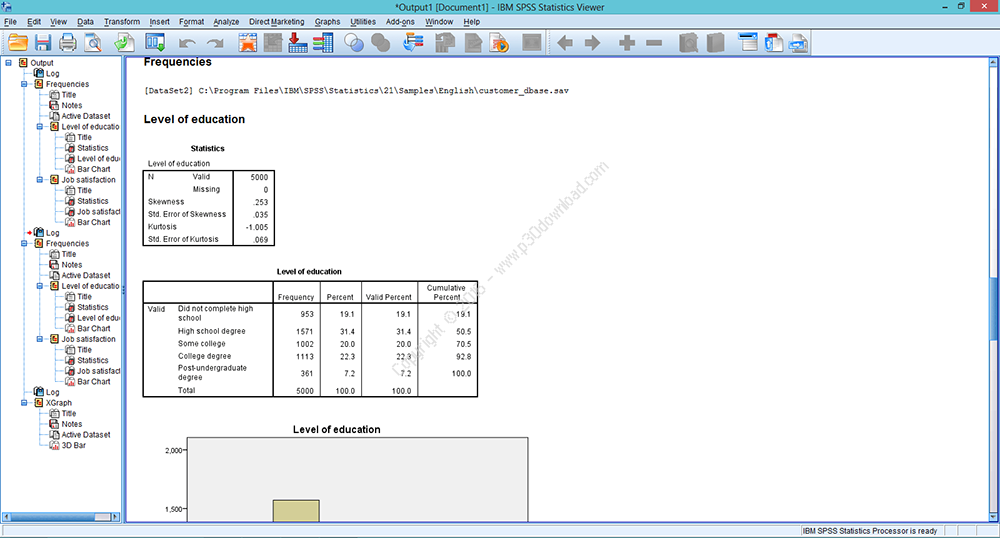Click the Redo arrow icon
This screenshot has width=1000, height=538.
coord(215,43)
